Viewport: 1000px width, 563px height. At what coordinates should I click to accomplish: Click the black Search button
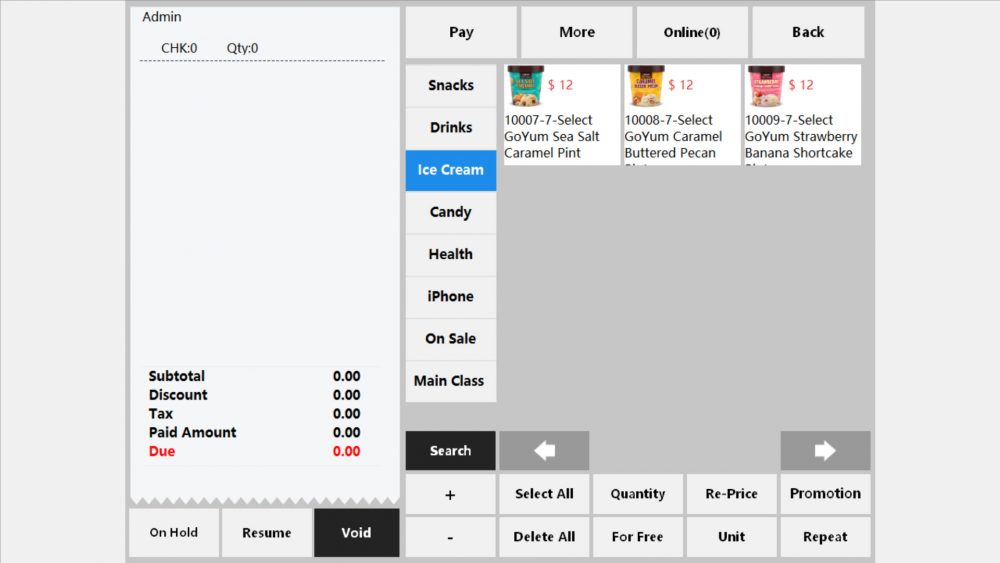450,451
